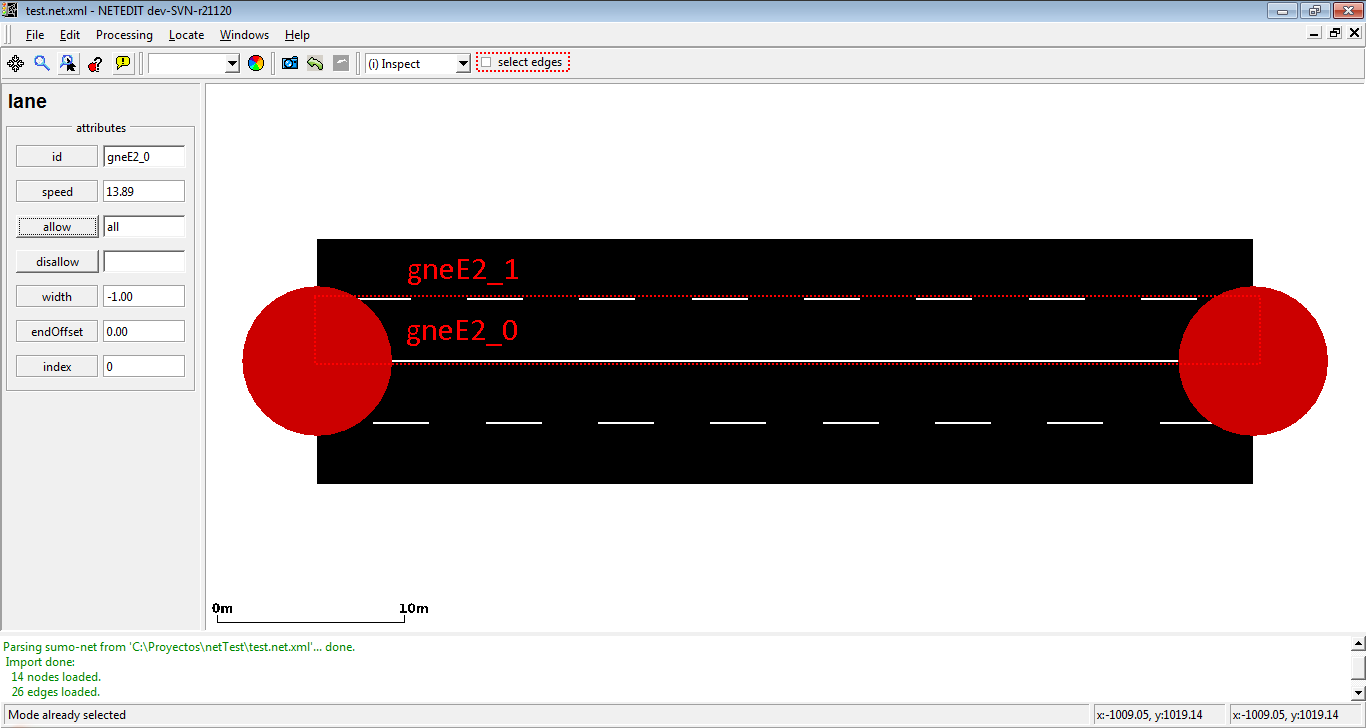Click the rightmost coordinate readout in status bar
The width and height of the screenshot is (1366, 728).
click(x=1294, y=715)
